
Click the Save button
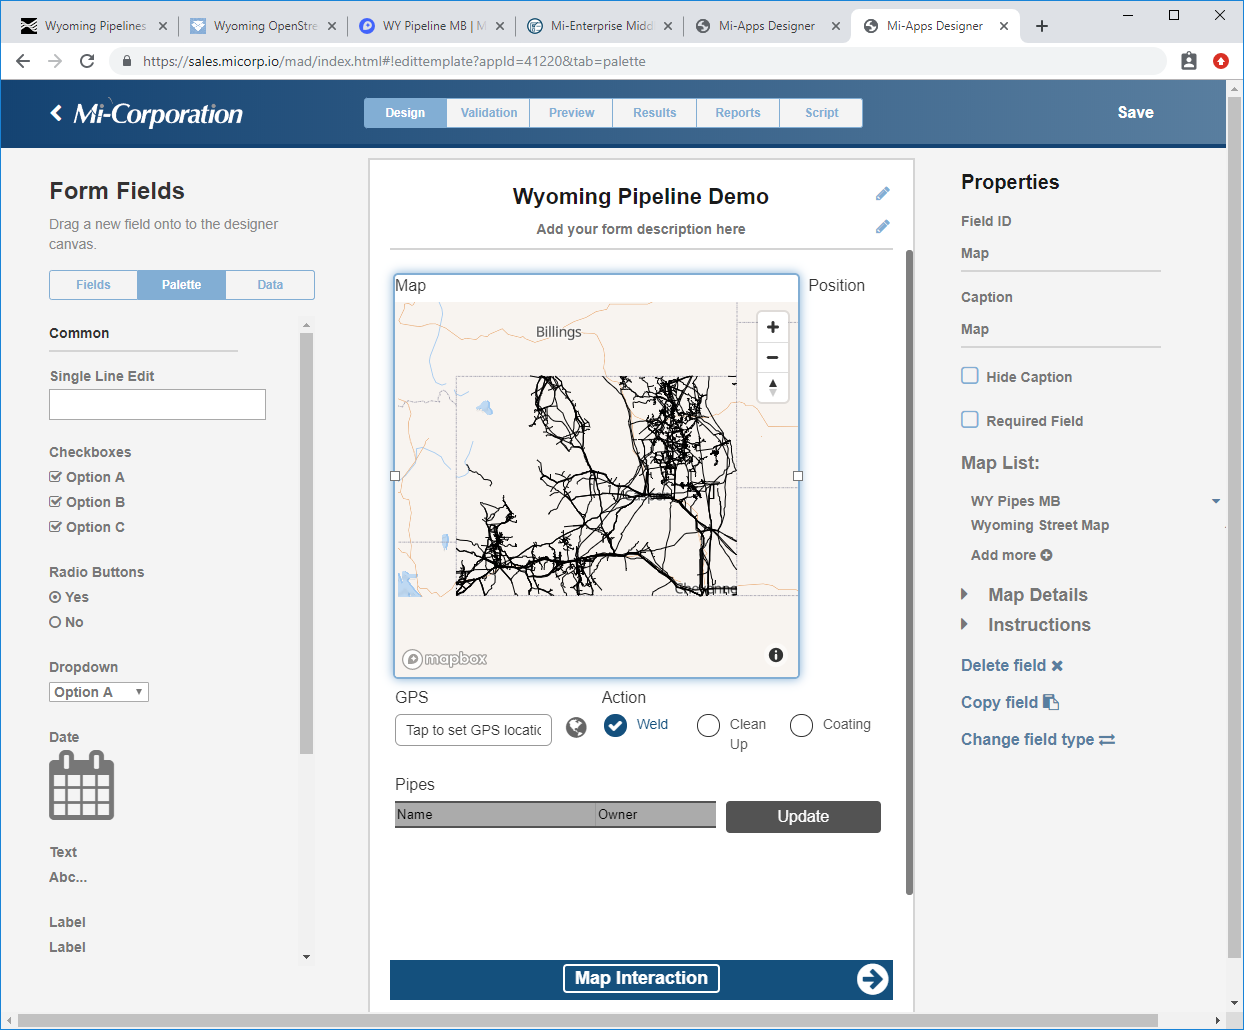(1136, 113)
